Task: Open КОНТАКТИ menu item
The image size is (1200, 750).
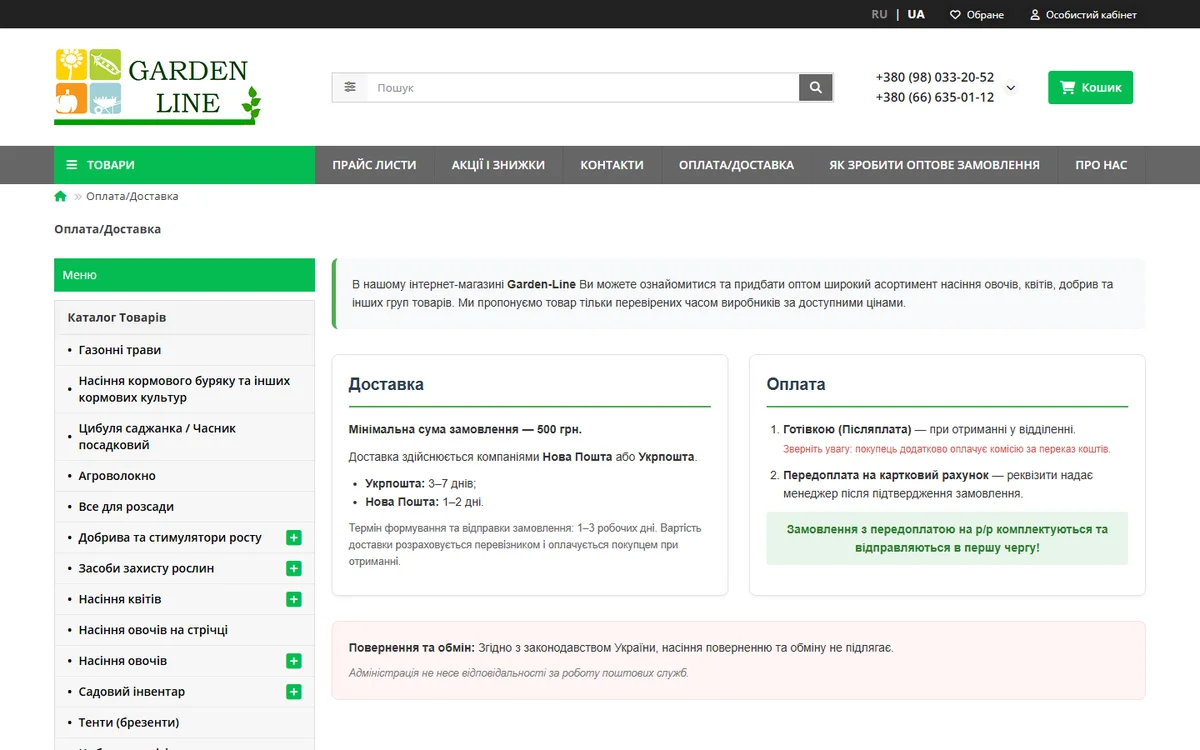Action: pos(612,165)
